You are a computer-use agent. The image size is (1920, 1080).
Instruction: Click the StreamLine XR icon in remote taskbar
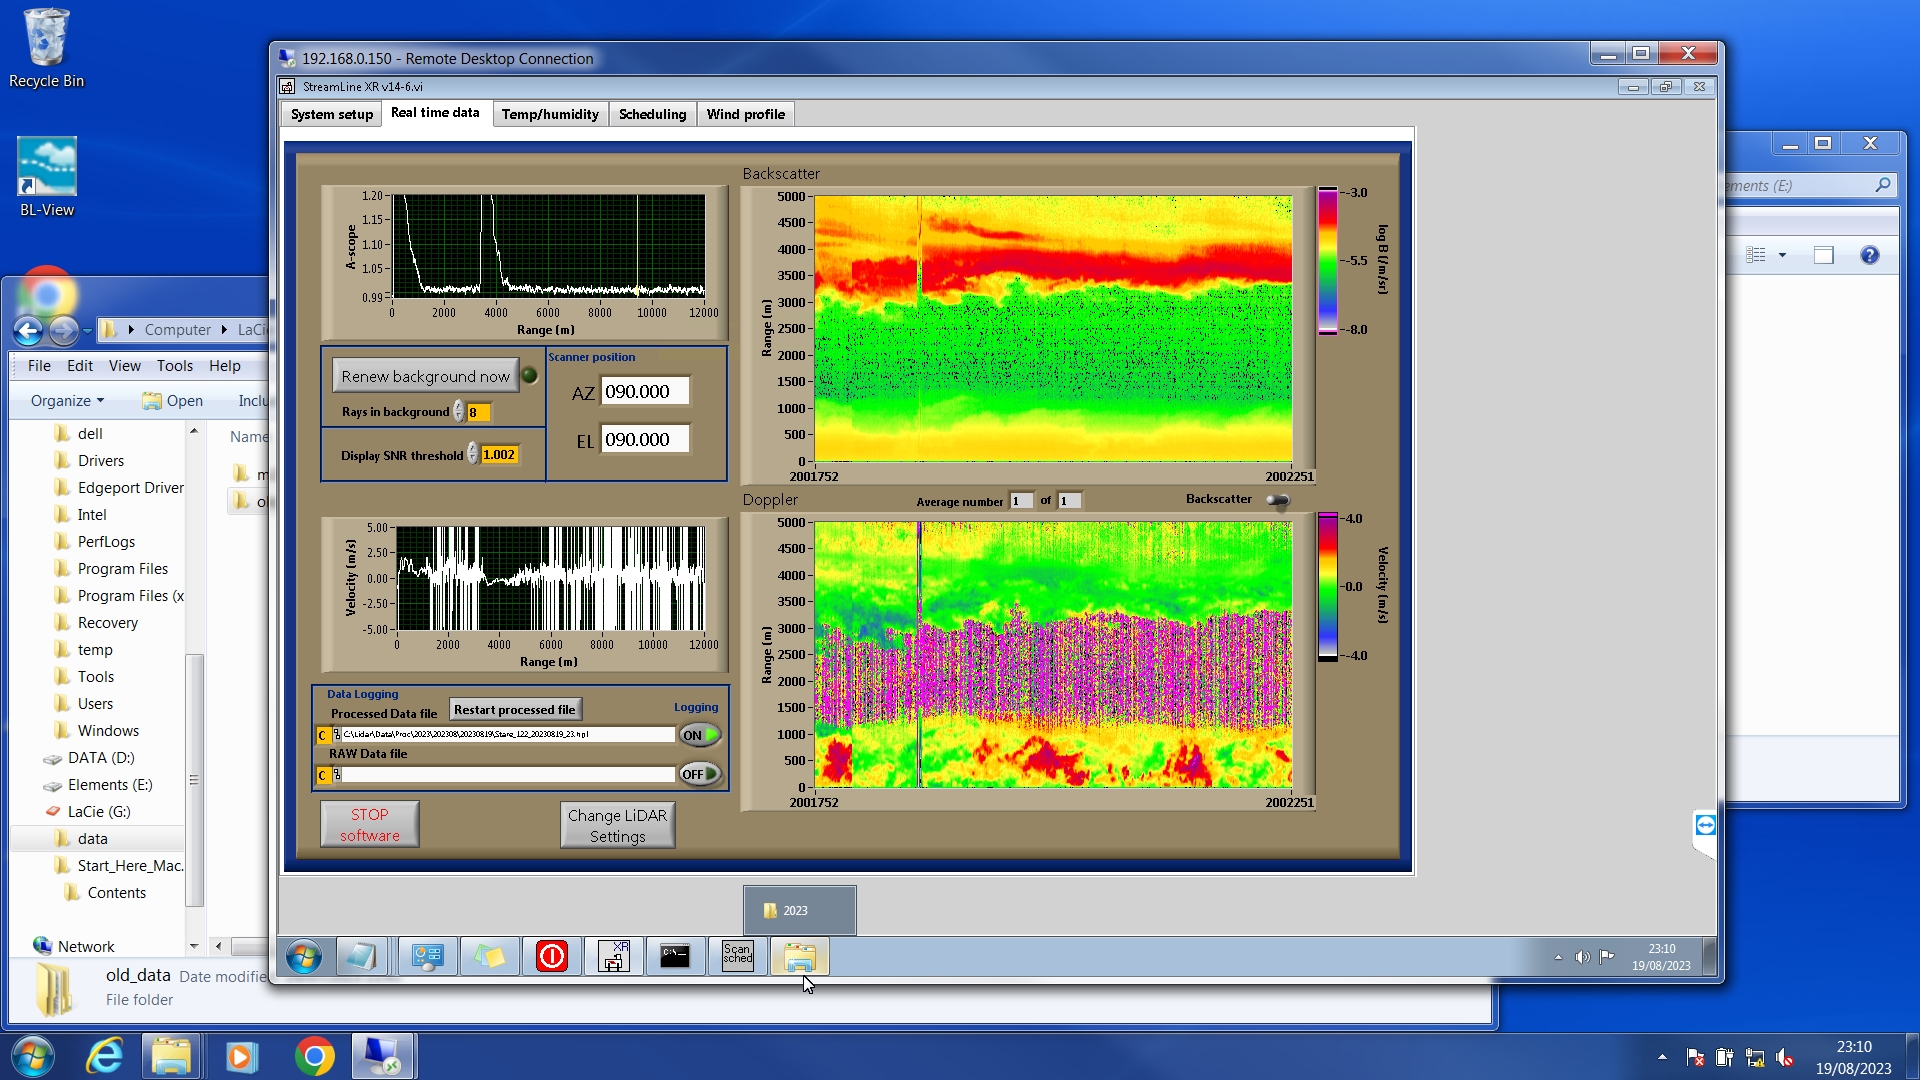[613, 957]
